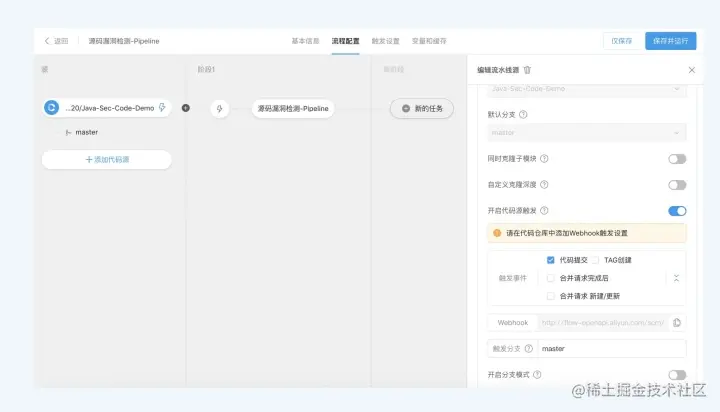720x412 pixels.
Task: Select the 源码漏洞检测-Pipeline task node
Action: tap(293, 109)
